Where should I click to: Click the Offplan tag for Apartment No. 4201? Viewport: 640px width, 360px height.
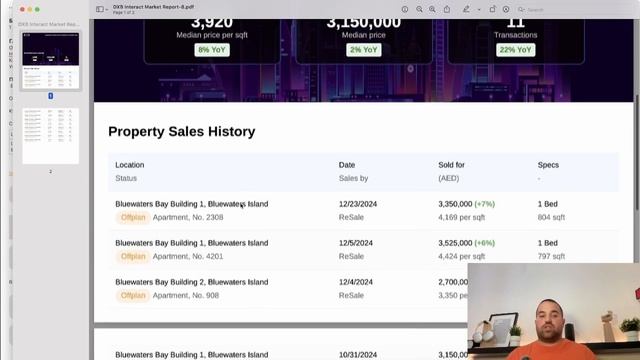133,256
